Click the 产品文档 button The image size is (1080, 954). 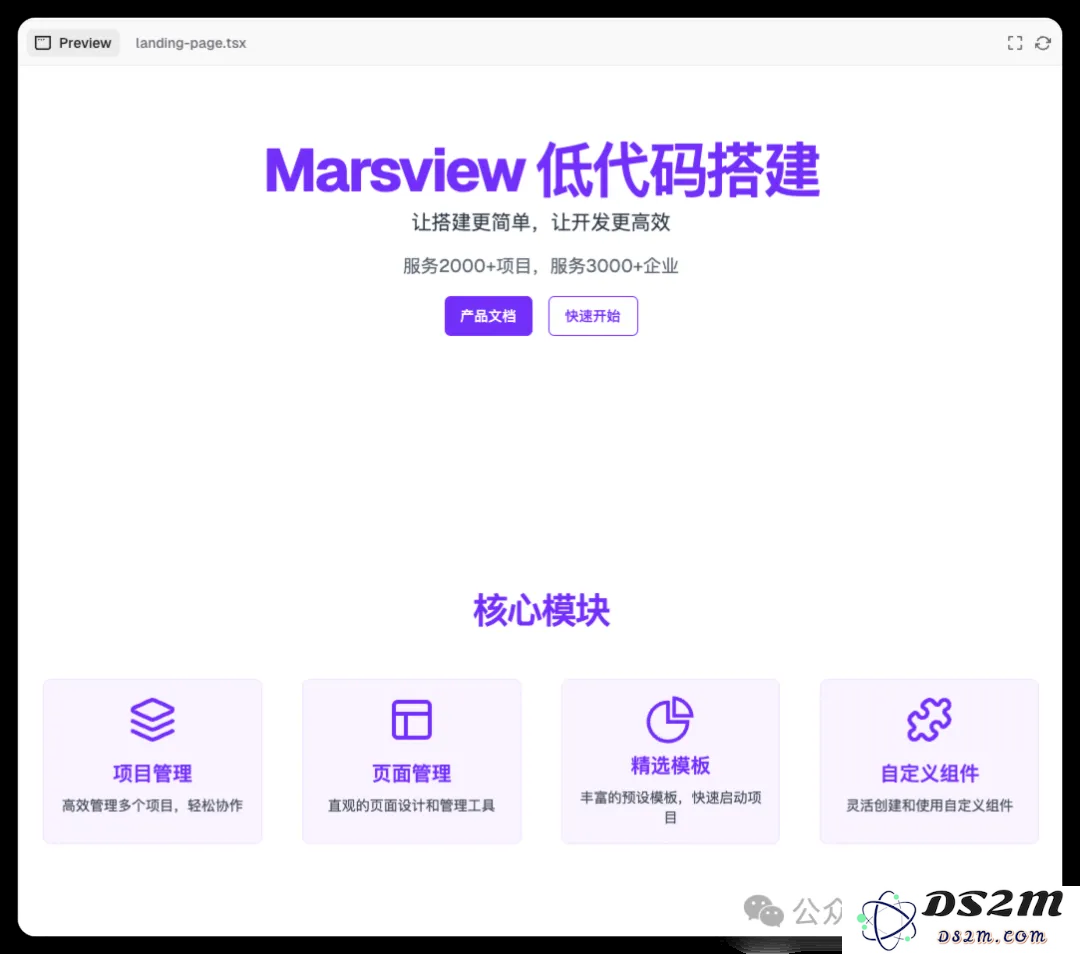tap(488, 316)
